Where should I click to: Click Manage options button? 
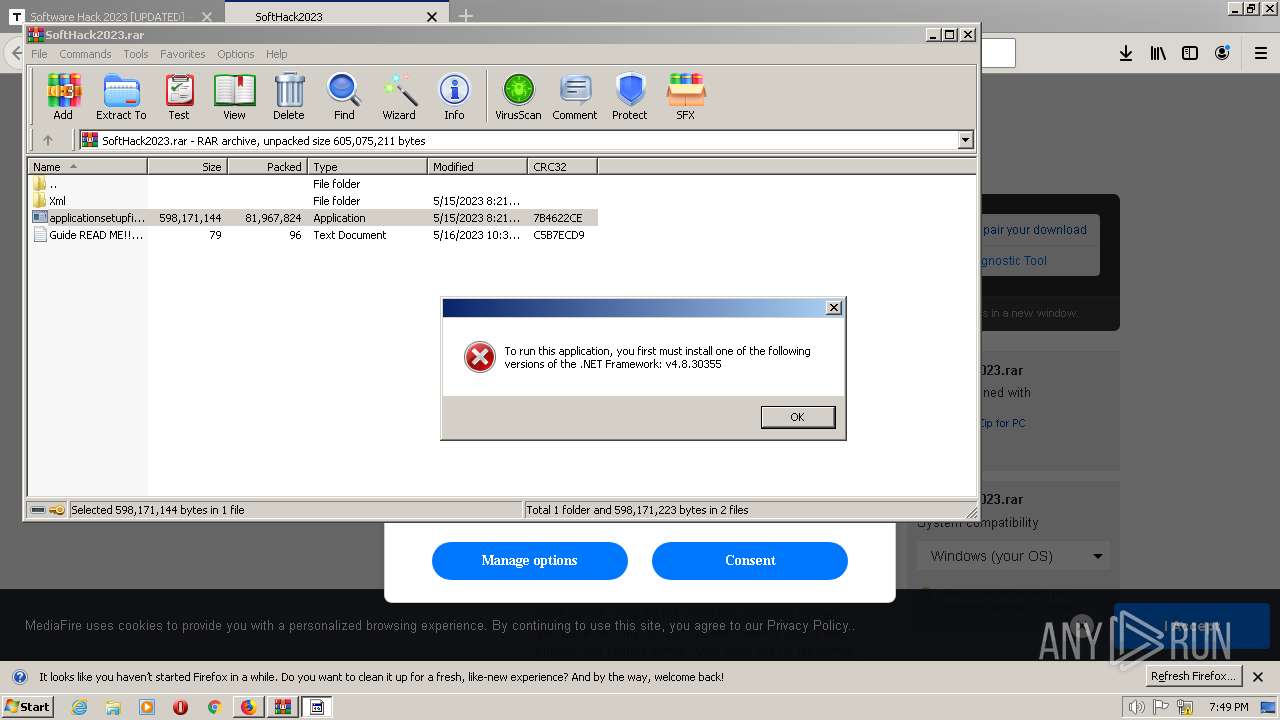pyautogui.click(x=529, y=560)
